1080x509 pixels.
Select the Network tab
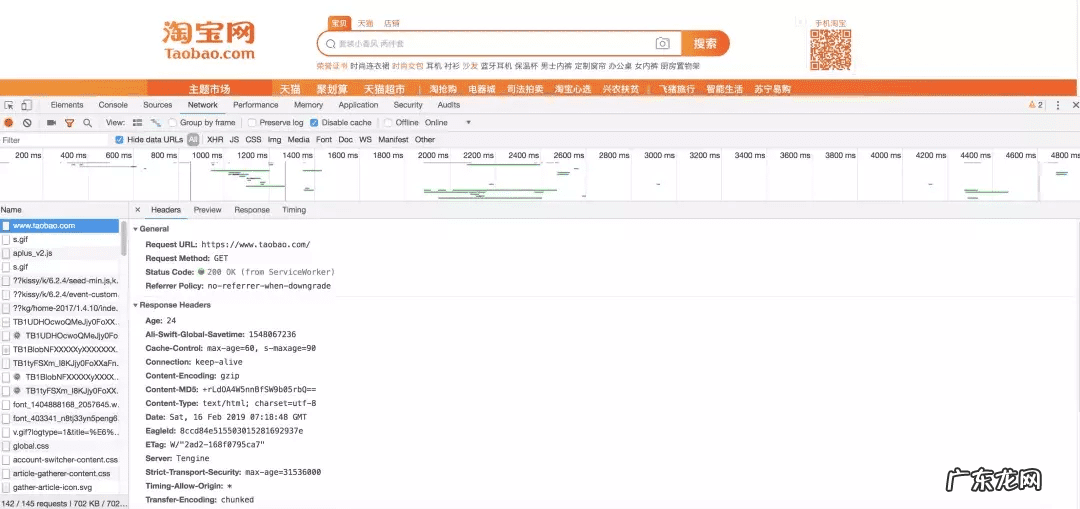click(x=202, y=105)
